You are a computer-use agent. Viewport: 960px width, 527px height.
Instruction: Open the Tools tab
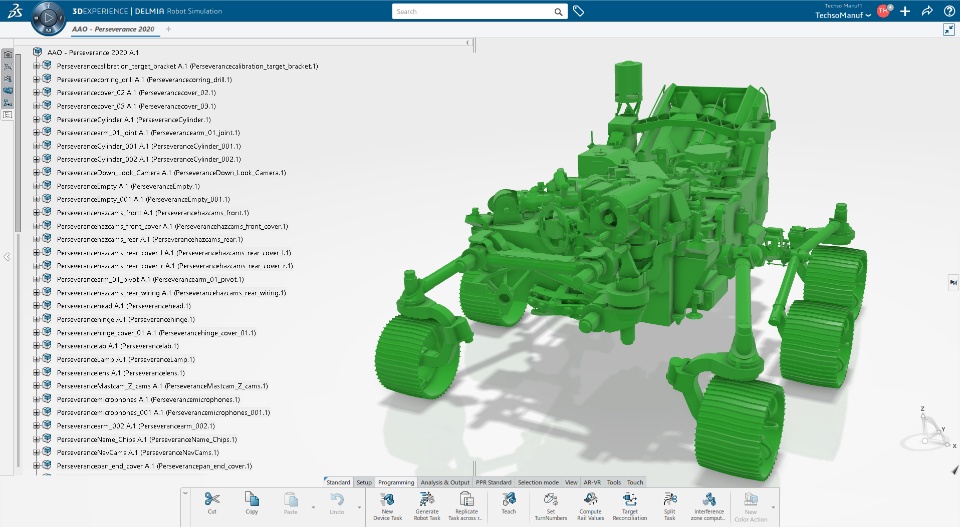pyautogui.click(x=614, y=482)
